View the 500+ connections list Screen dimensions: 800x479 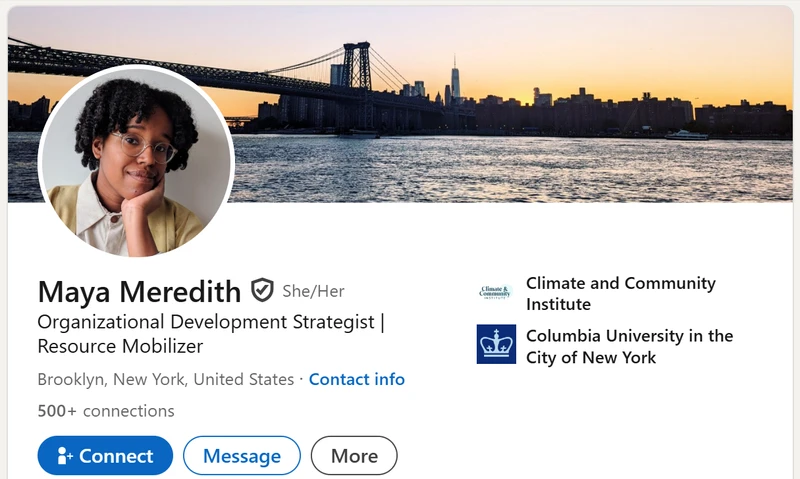[106, 411]
